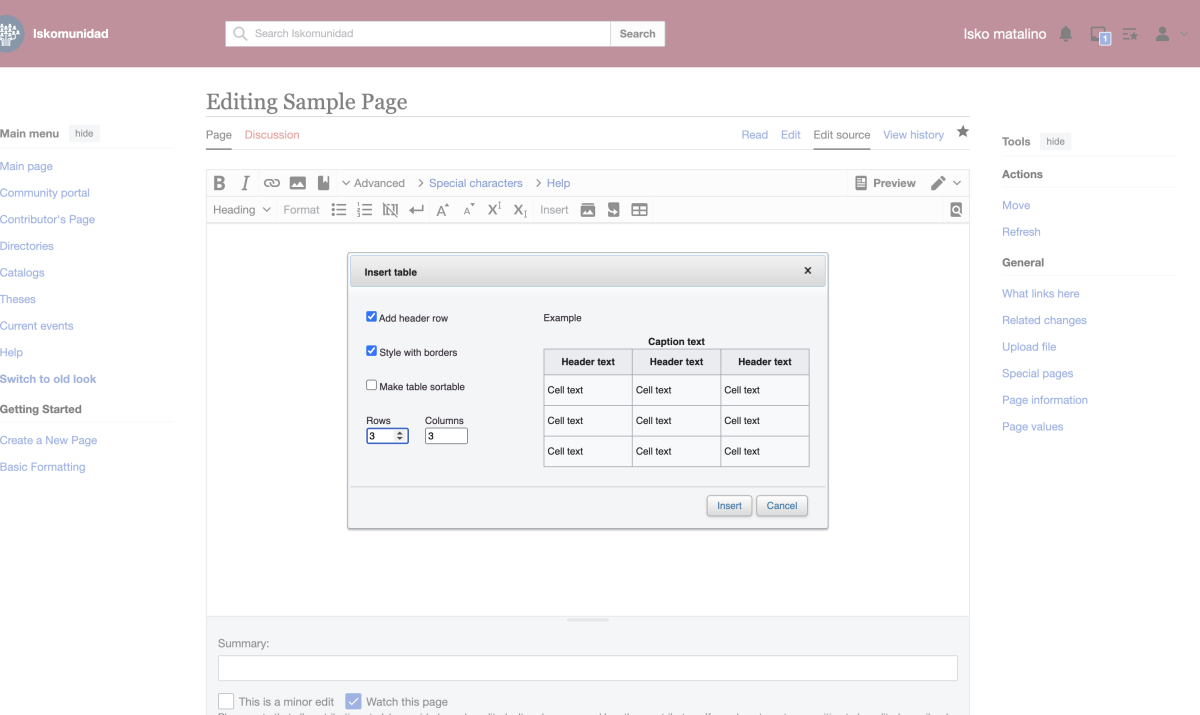Image resolution: width=1200 pixels, height=715 pixels.
Task: Open search and replace with the magnifier icon
Action: (x=955, y=209)
